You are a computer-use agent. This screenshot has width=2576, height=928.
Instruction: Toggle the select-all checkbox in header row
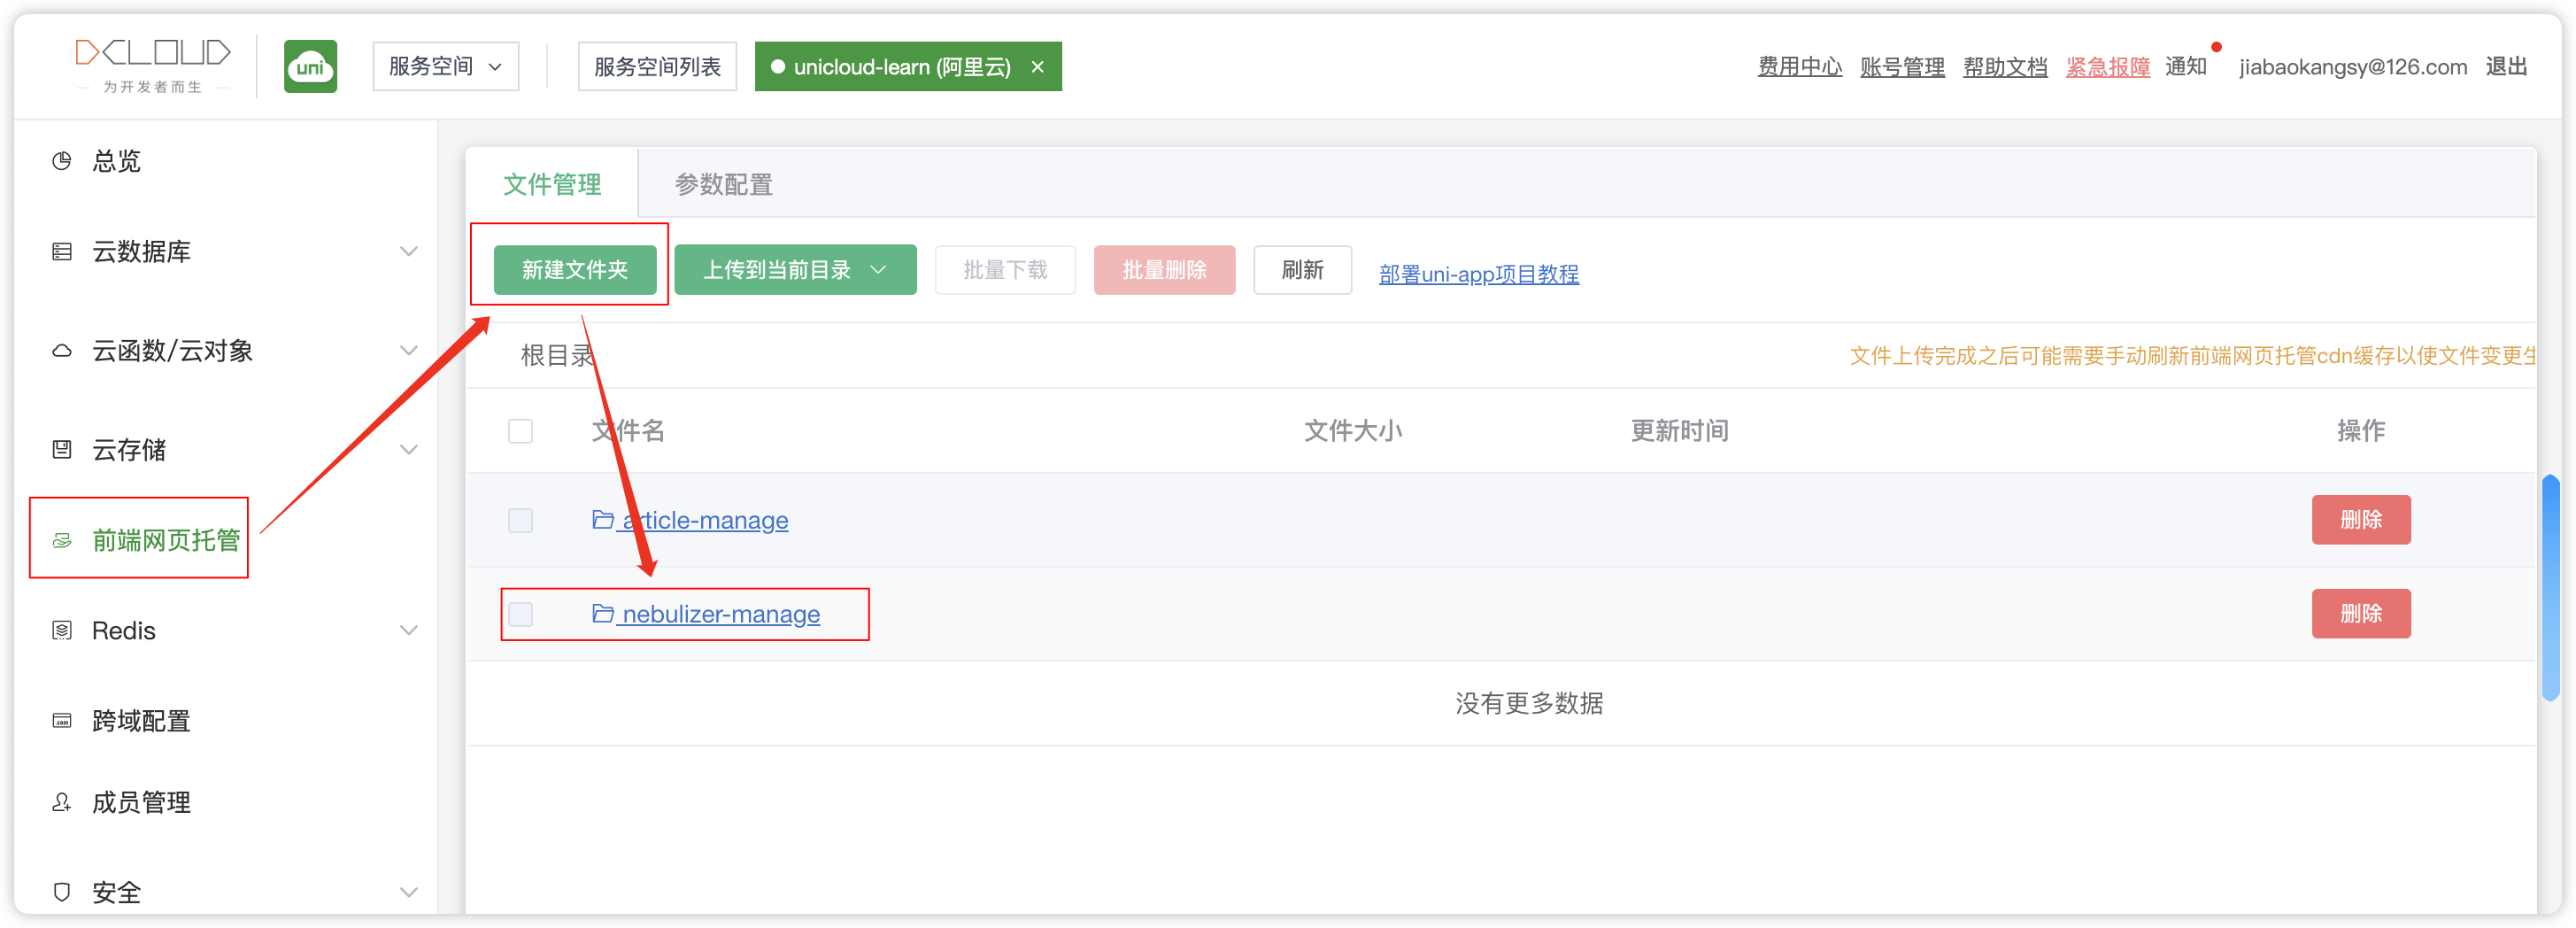520,431
